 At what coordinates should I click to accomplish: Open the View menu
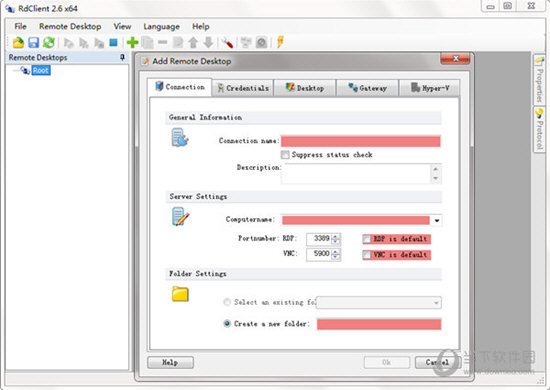pyautogui.click(x=122, y=26)
